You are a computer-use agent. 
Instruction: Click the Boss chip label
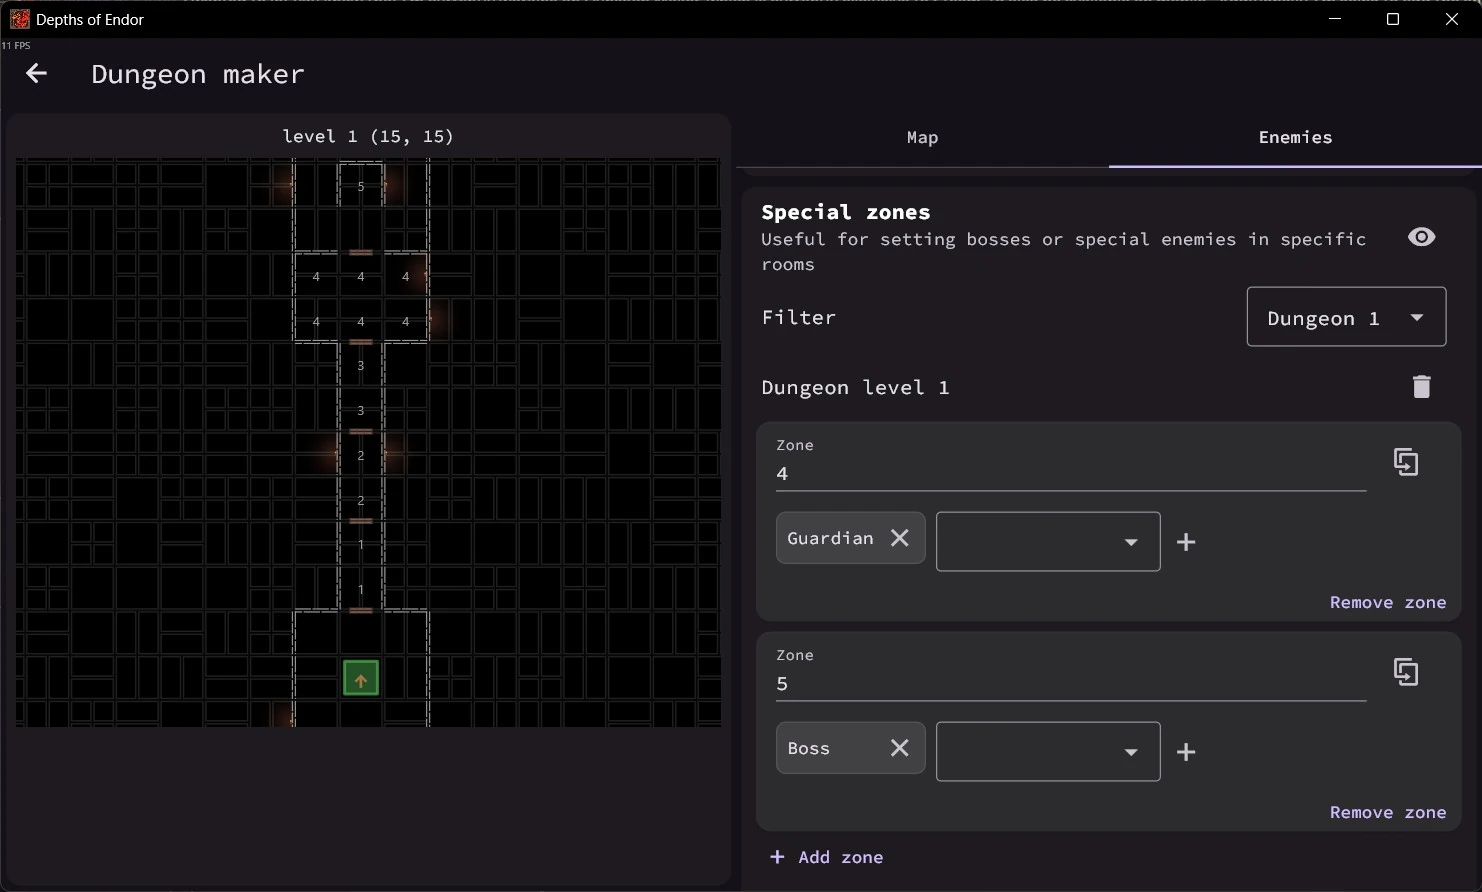point(809,748)
